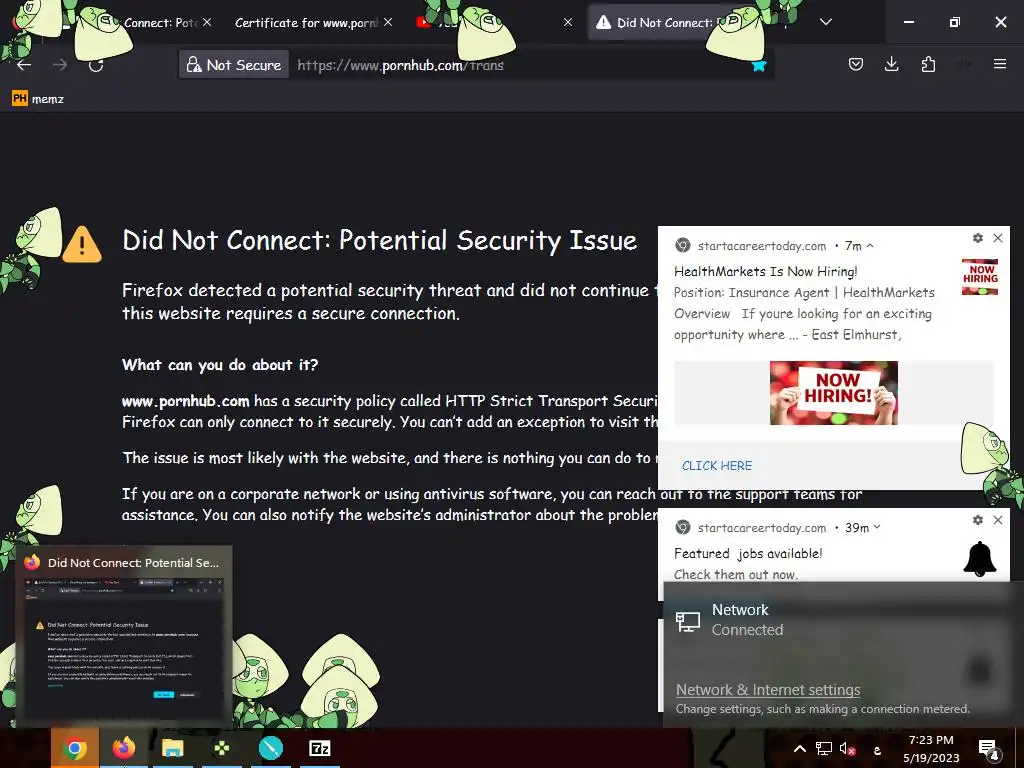Show hidden tray icons chevron
The height and width of the screenshot is (768, 1024).
pos(799,748)
